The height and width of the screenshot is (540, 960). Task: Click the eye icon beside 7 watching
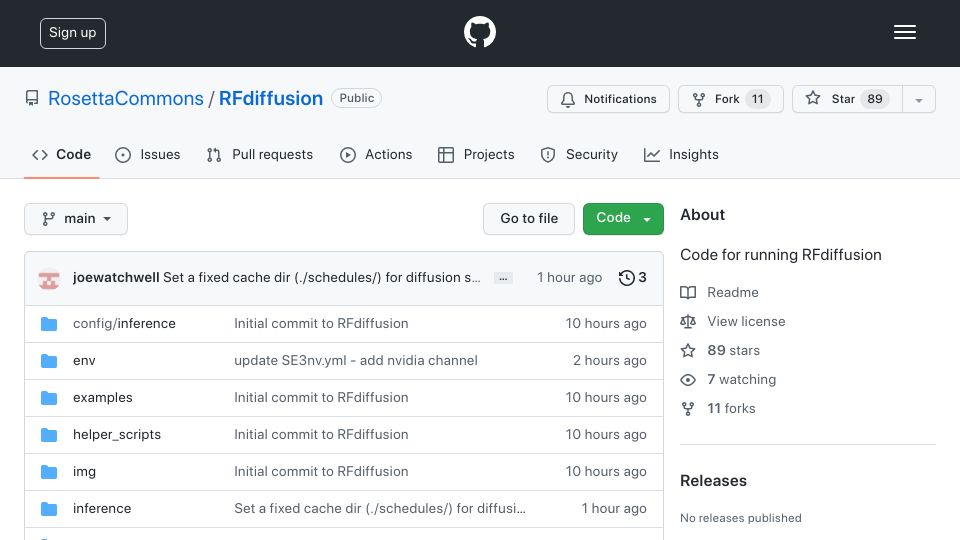click(x=688, y=380)
